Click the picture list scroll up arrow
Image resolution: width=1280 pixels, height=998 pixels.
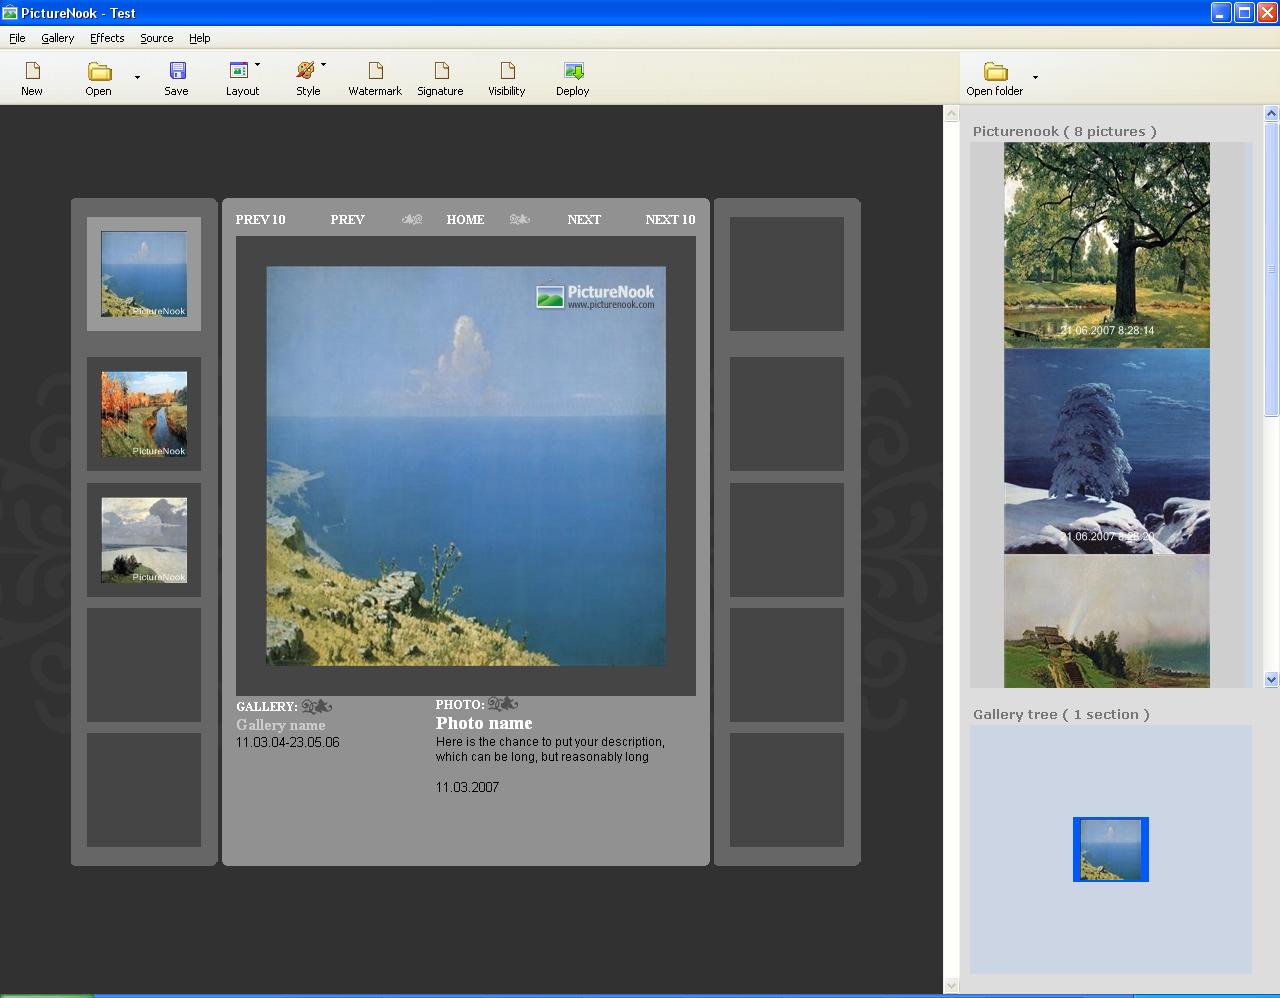(x=1272, y=114)
